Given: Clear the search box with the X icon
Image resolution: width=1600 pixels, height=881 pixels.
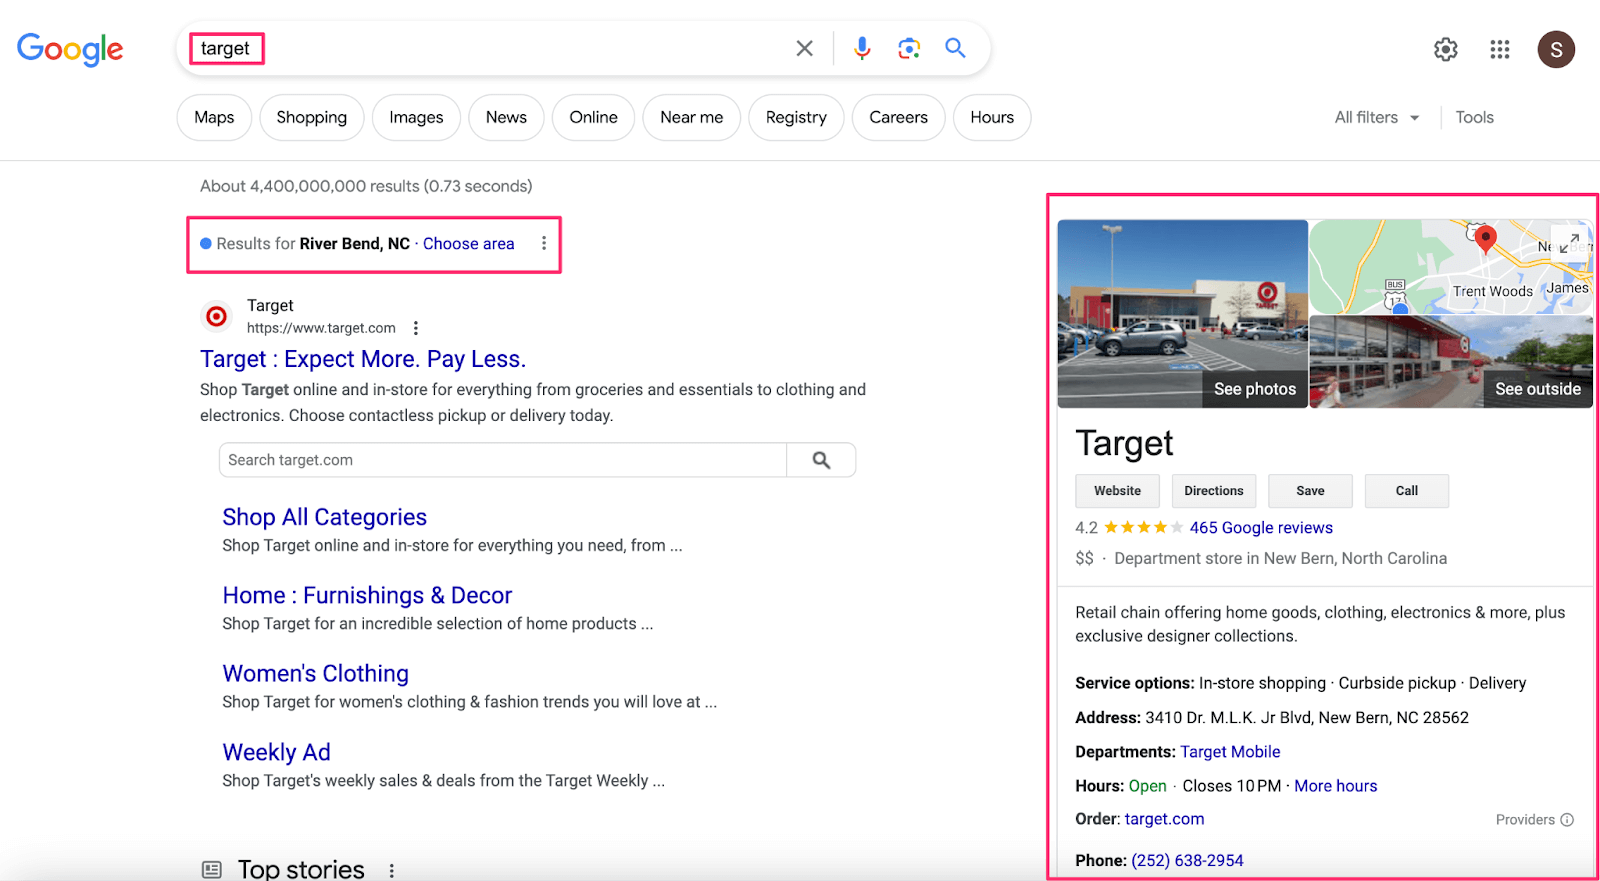Looking at the screenshot, I should click(x=804, y=48).
